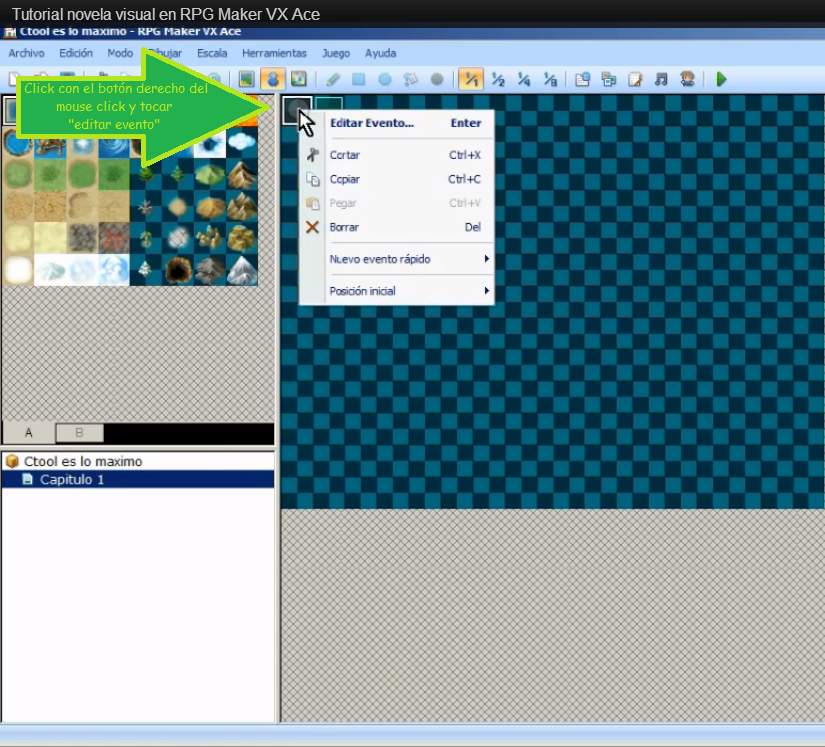Screen dimensions: 825x747
Task: Open the Escala menu
Action: click(212, 53)
